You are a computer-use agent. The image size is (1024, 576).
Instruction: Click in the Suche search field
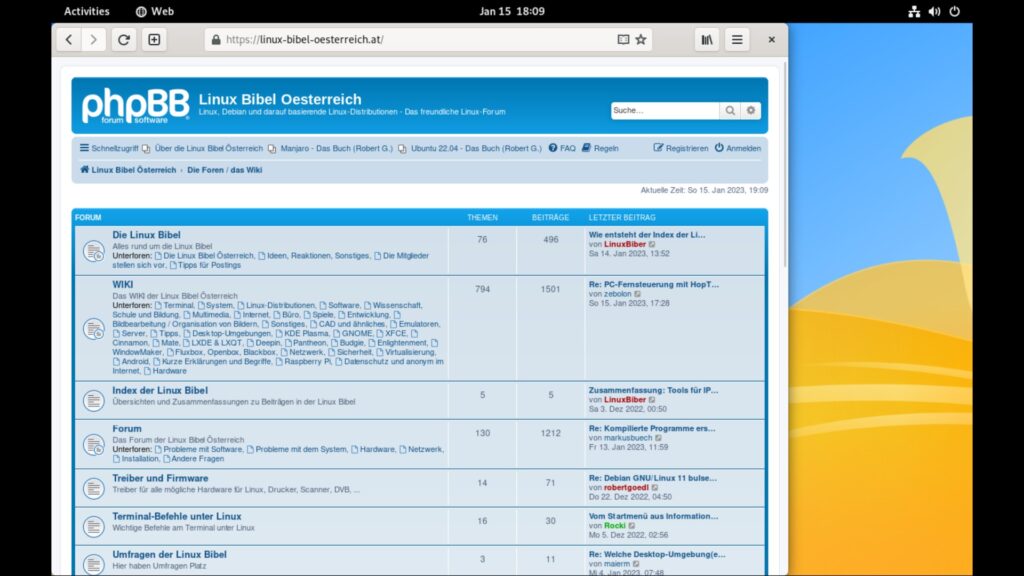(665, 110)
